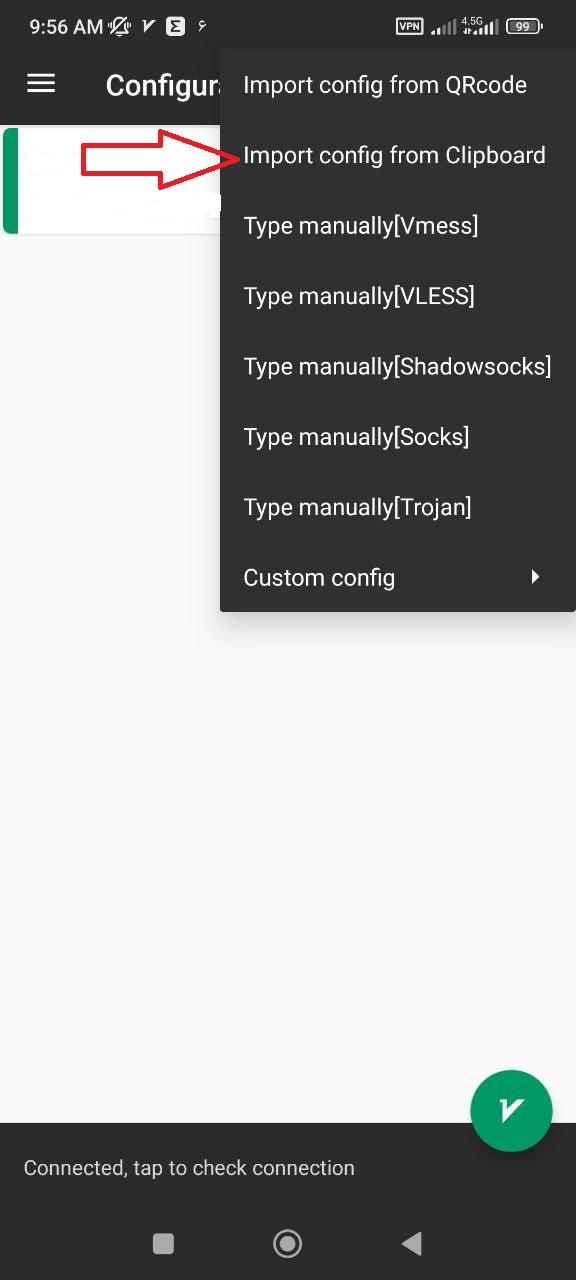Tap the VPN badge in the status bar
Viewport: 576px width, 1280px height.
click(x=408, y=26)
